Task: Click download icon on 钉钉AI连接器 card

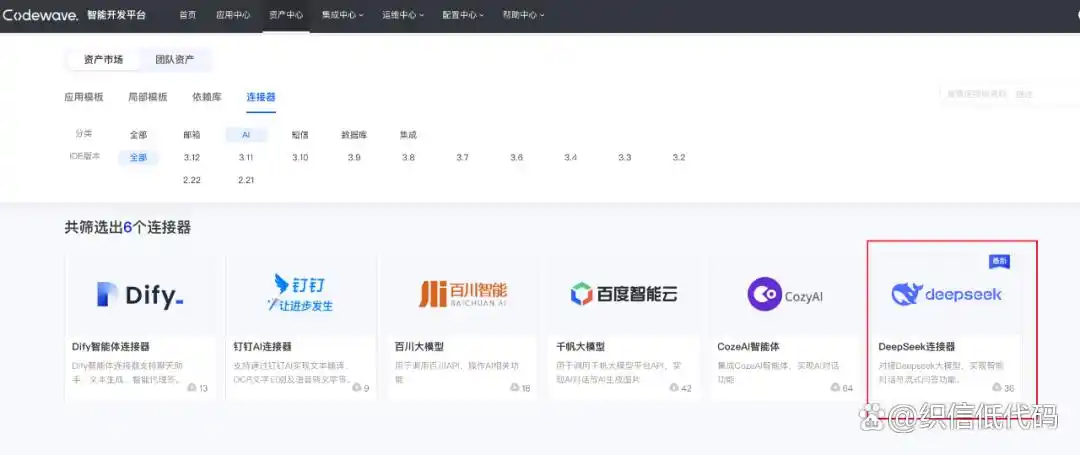Action: coord(357,388)
